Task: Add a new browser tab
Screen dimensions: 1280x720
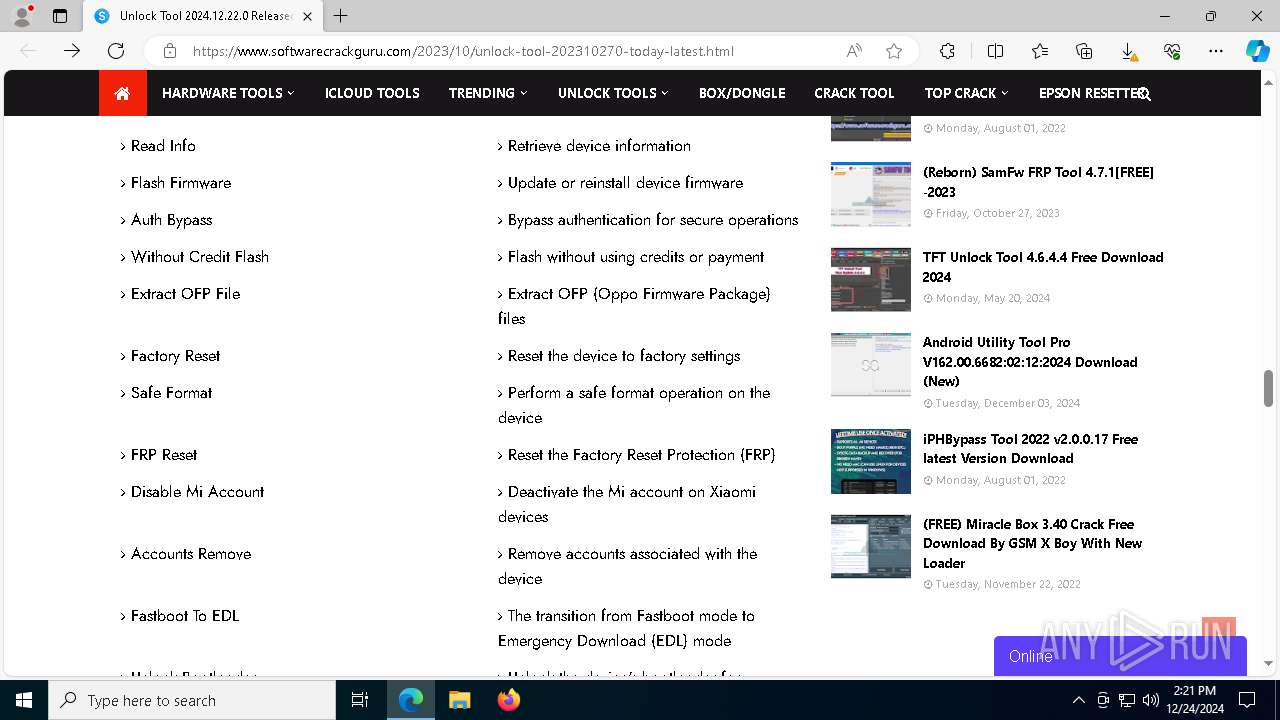Action: [x=341, y=16]
